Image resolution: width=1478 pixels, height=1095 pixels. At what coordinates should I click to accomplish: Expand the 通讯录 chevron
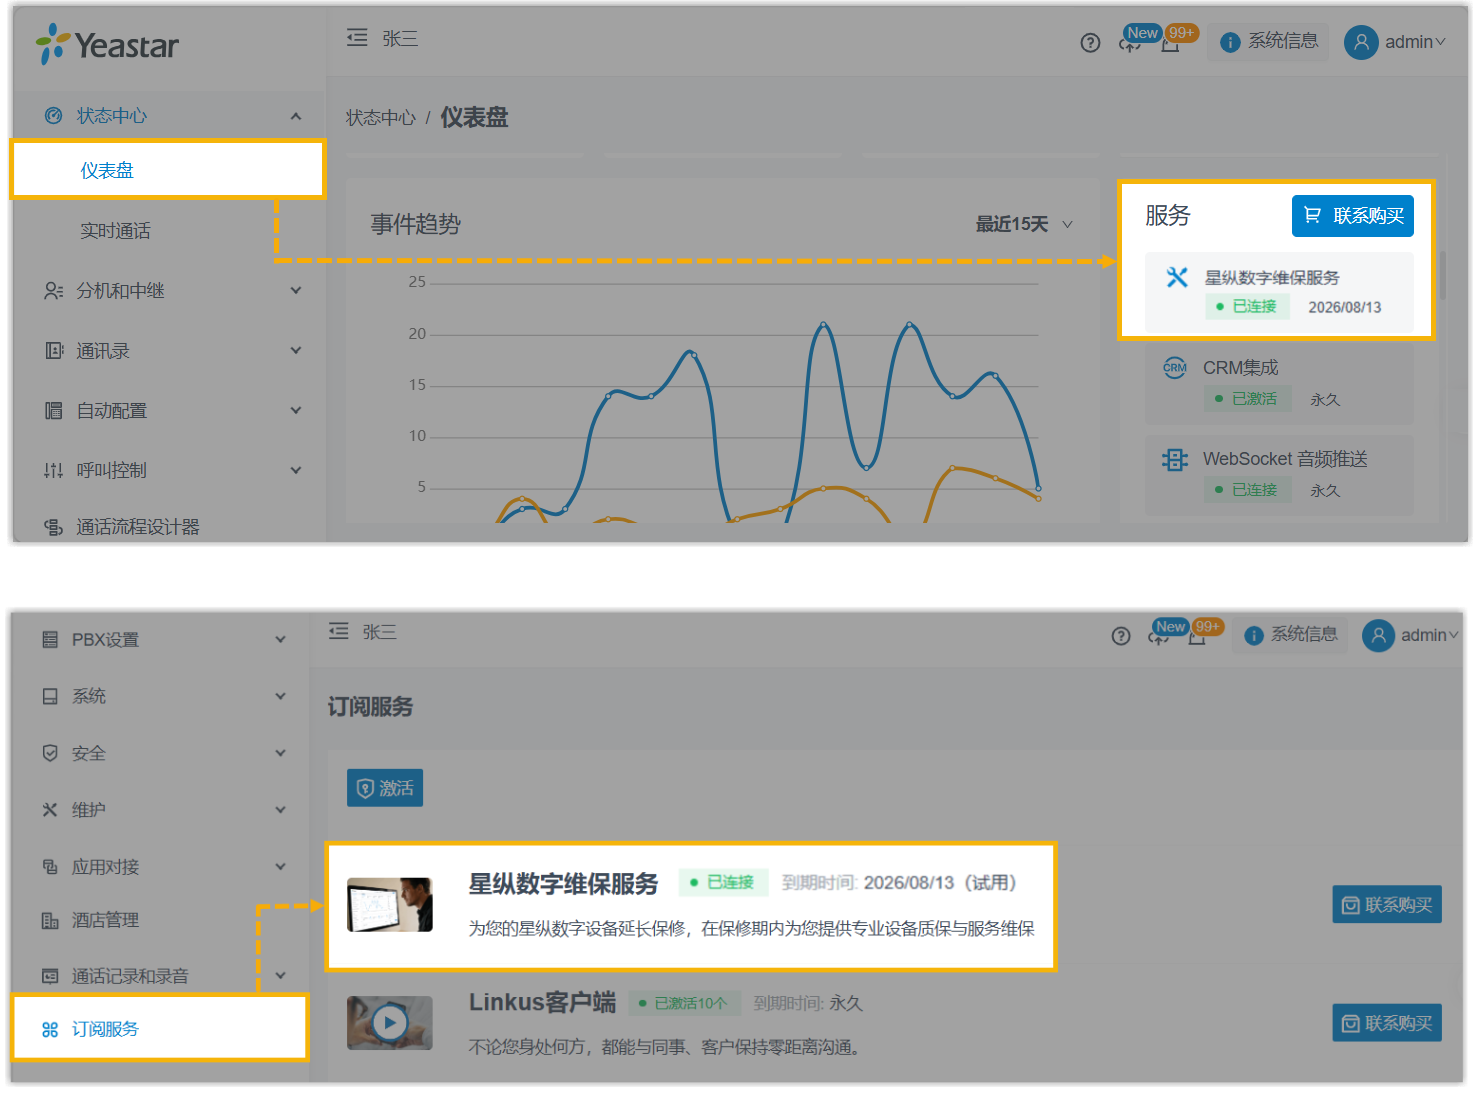point(296,351)
